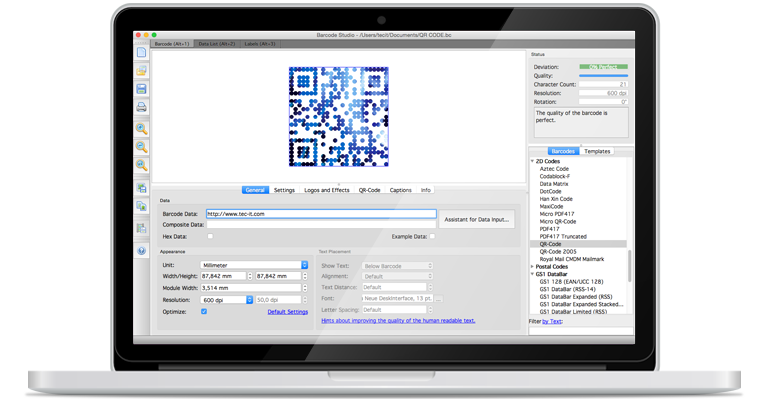Switch to the Templates panel tab
Screen dimensions: 764x401
click(597, 152)
